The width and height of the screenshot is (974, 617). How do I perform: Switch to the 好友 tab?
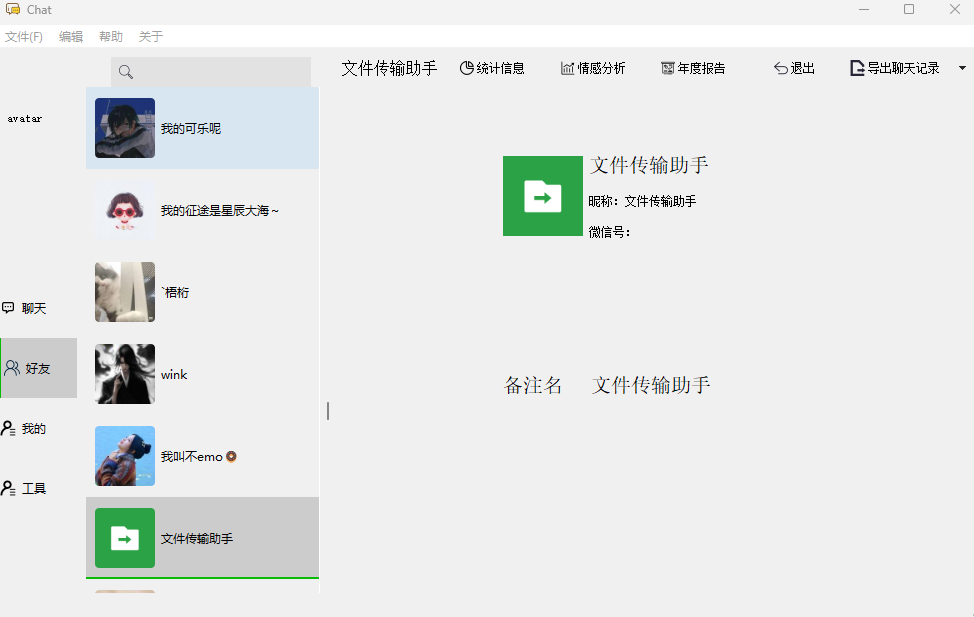(39, 368)
